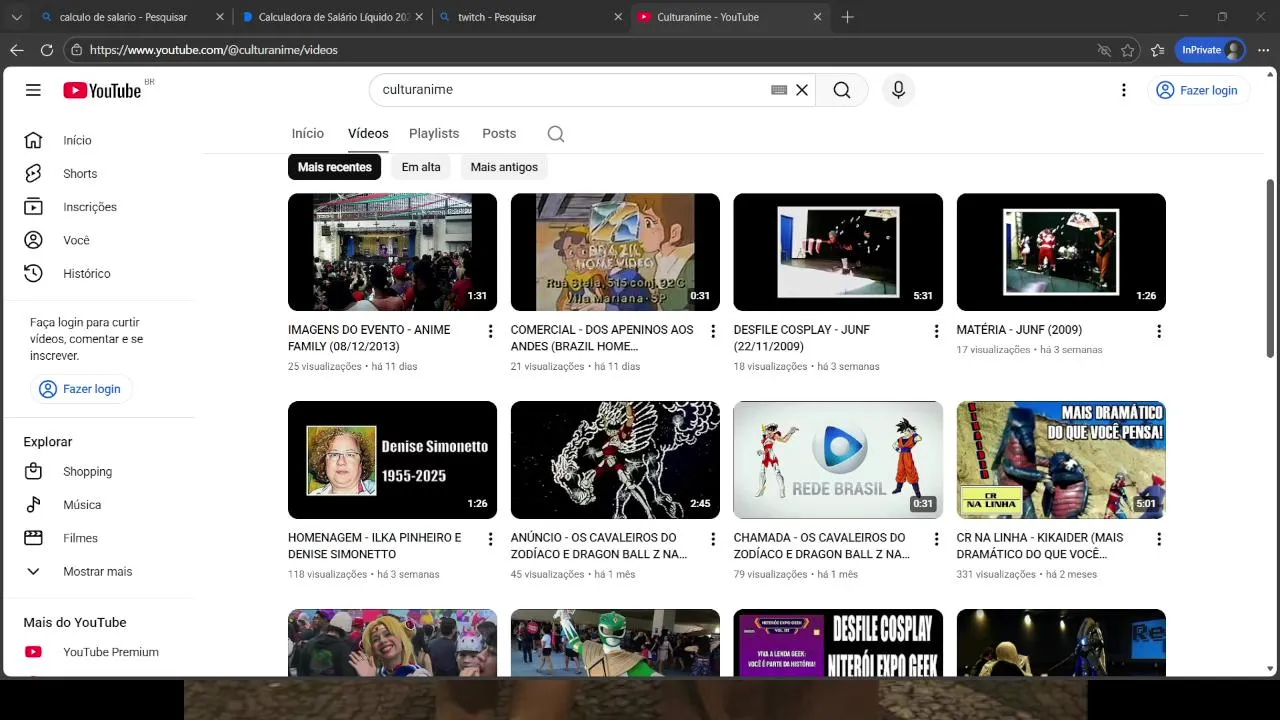The width and height of the screenshot is (1280, 720).
Task: Open options menu for MATÉRIA JUNF video
Action: coord(1159,331)
